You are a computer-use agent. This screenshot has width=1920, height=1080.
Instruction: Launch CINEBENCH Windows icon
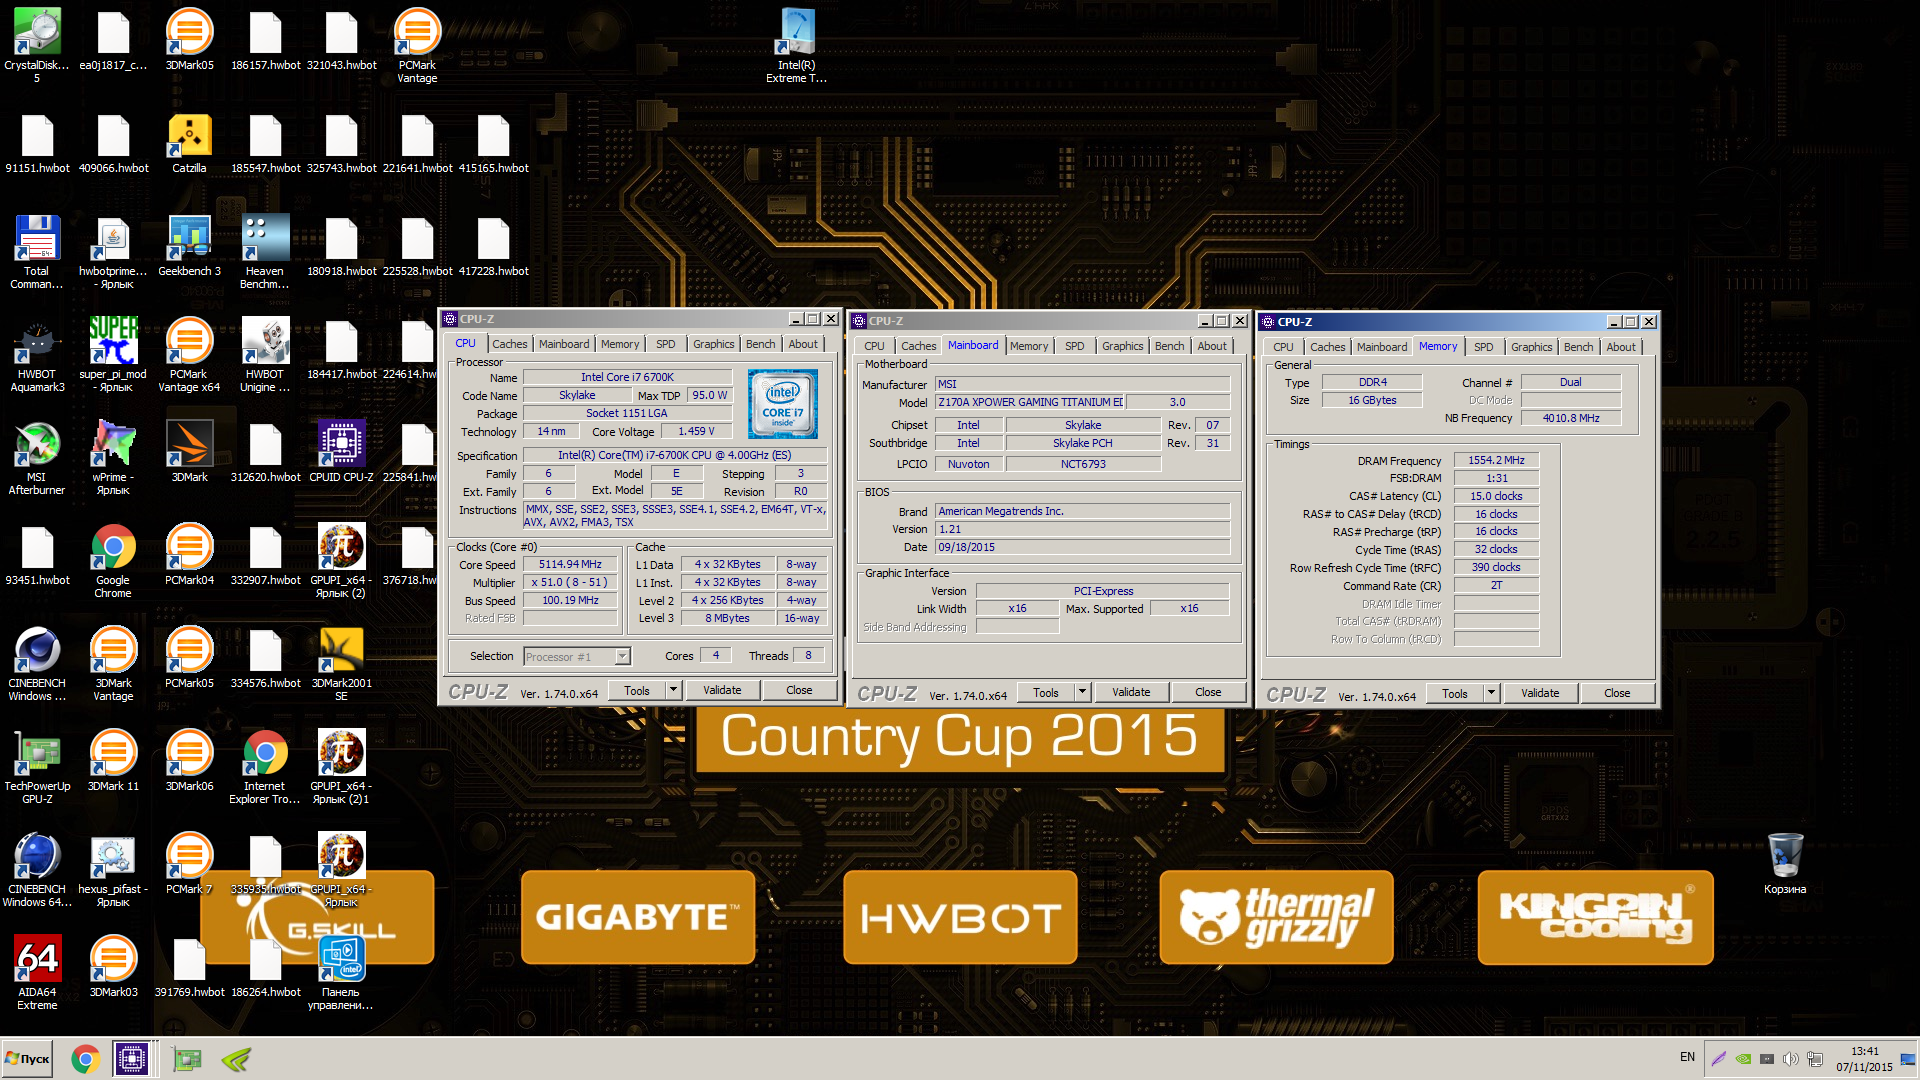(37, 664)
